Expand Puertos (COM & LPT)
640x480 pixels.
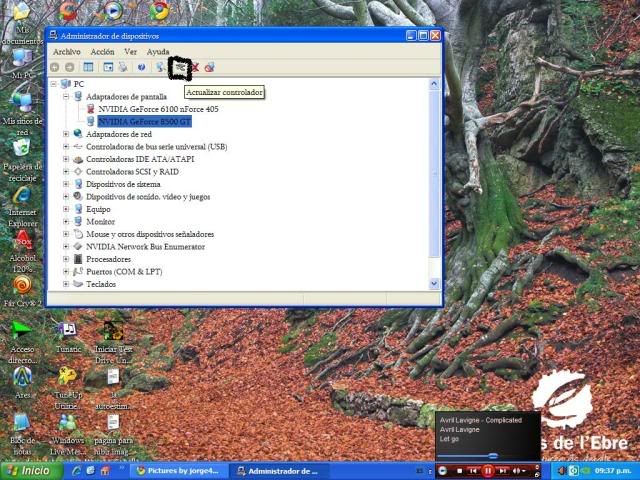66,271
